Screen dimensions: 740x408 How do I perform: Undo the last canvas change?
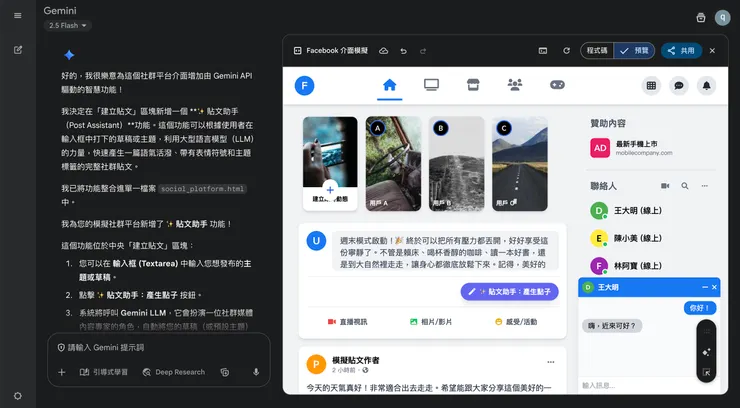(x=404, y=50)
